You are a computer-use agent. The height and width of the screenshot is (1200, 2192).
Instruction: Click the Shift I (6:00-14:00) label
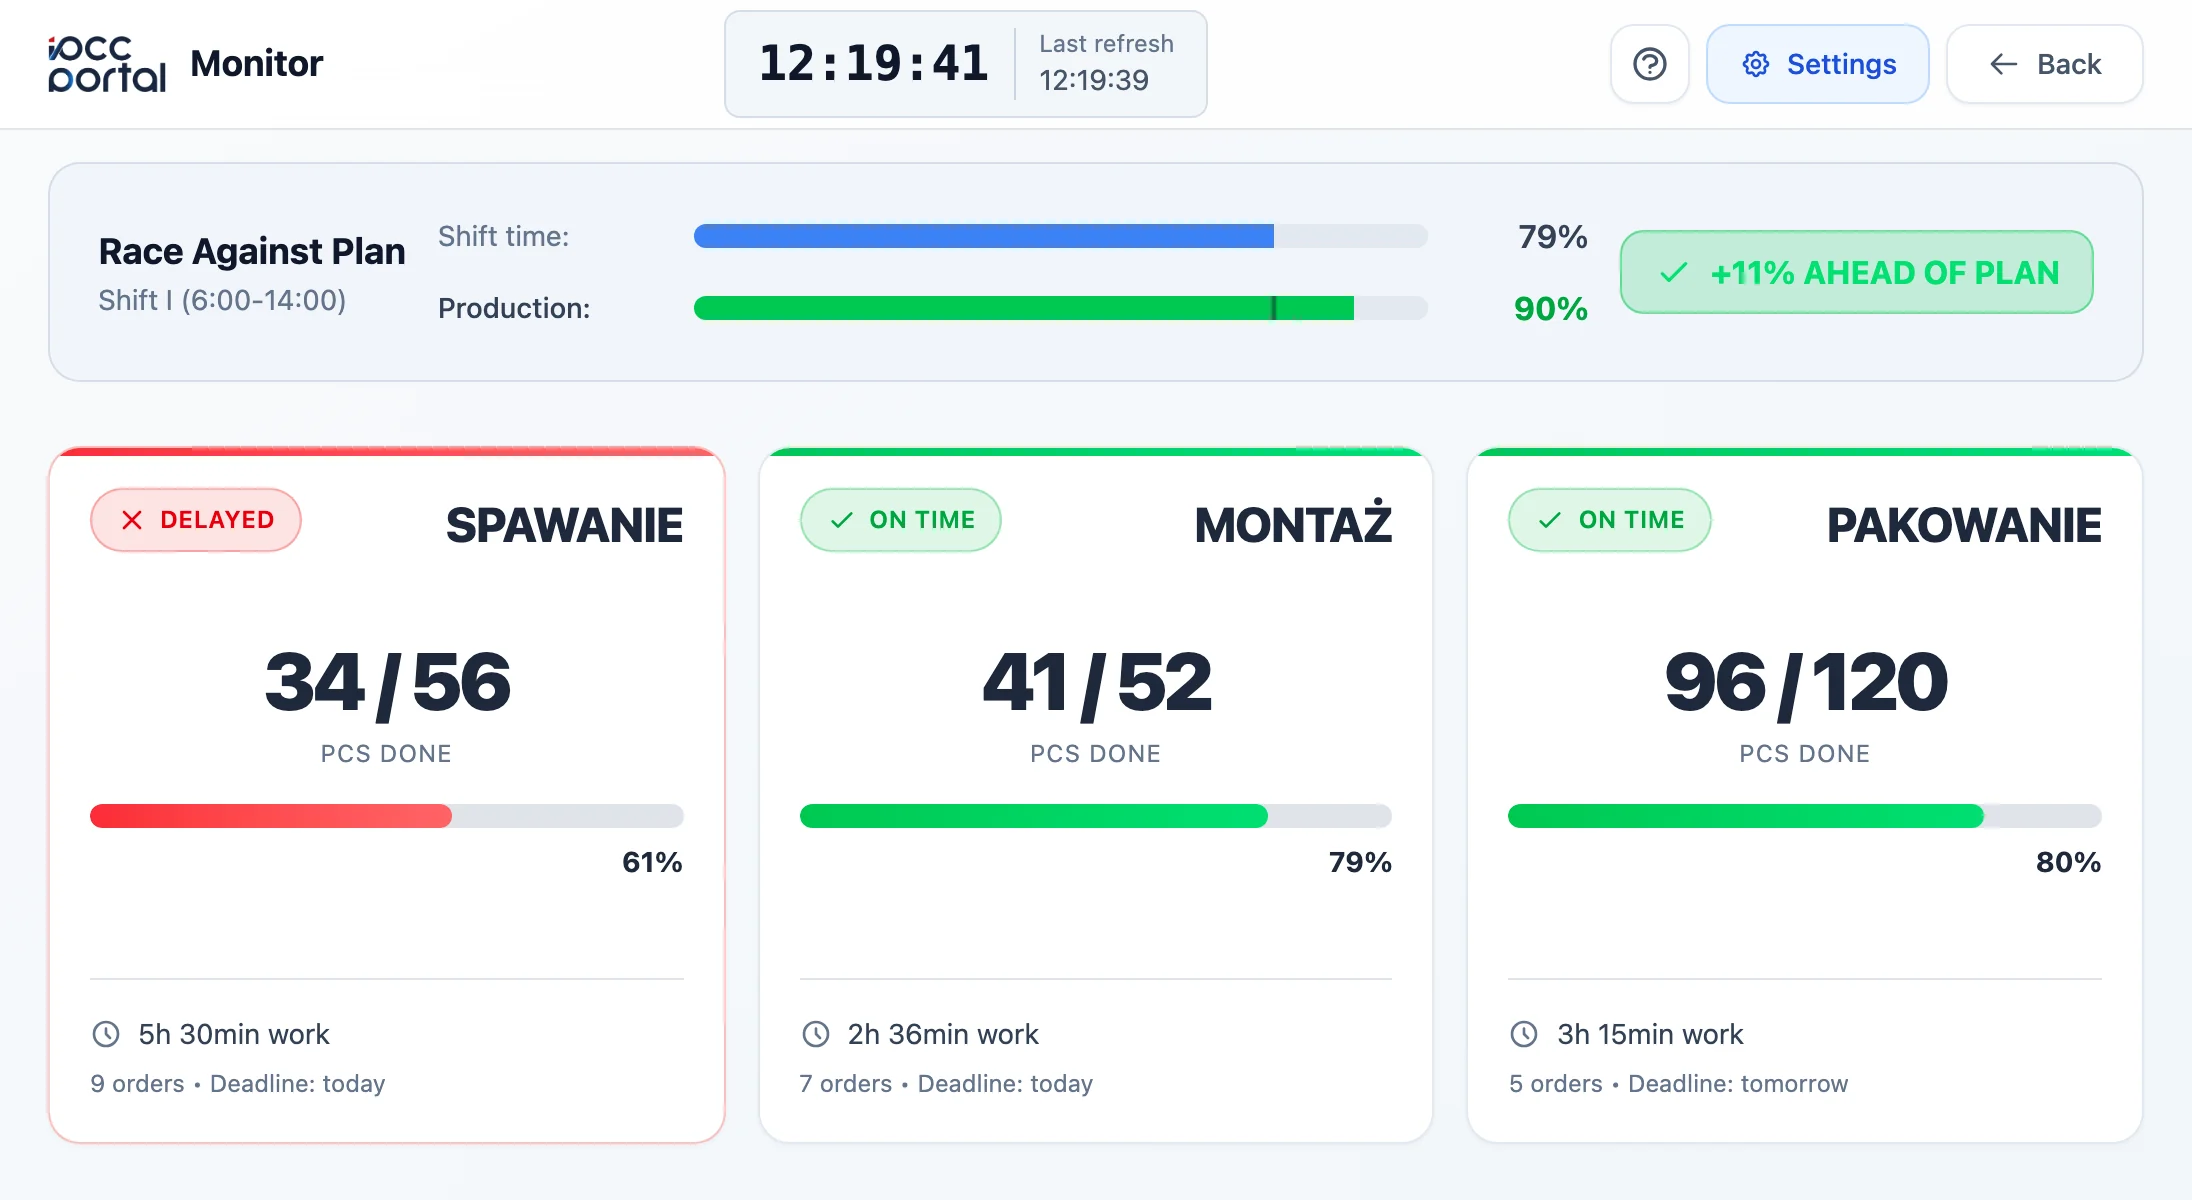pos(222,300)
